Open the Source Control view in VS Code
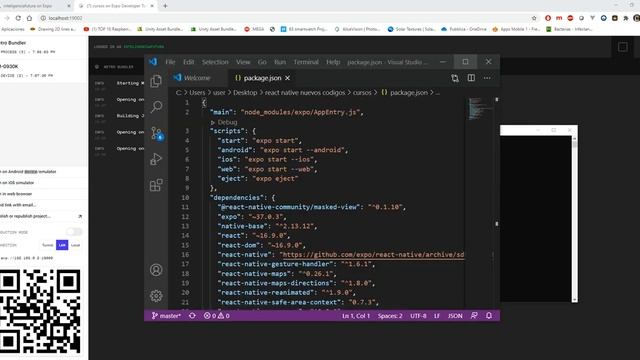 [x=157, y=133]
